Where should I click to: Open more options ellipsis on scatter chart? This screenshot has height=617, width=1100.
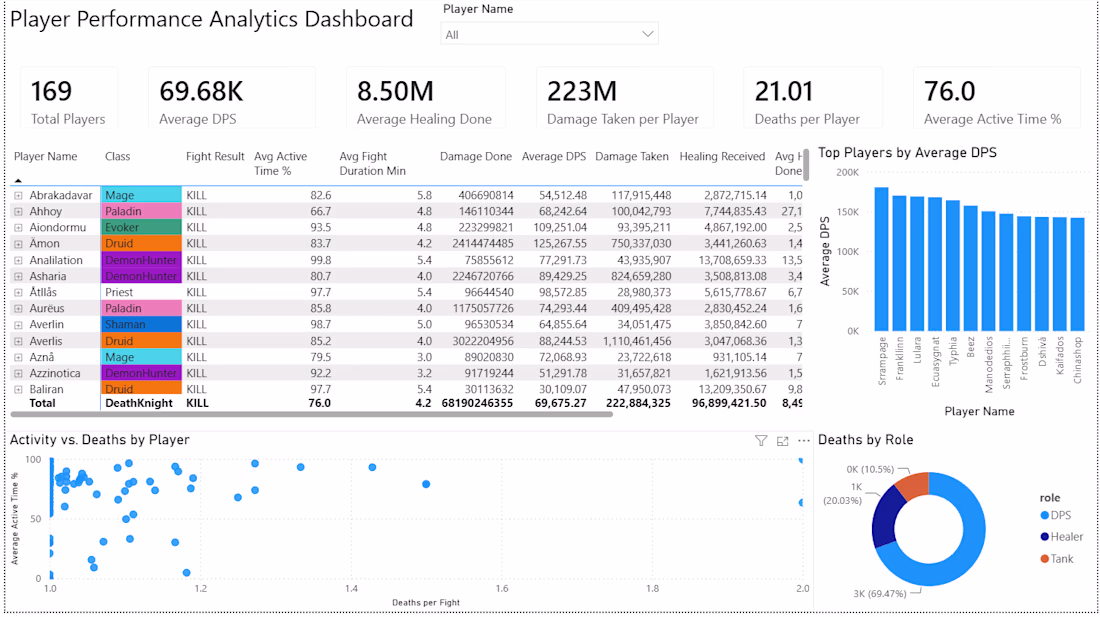tap(804, 440)
